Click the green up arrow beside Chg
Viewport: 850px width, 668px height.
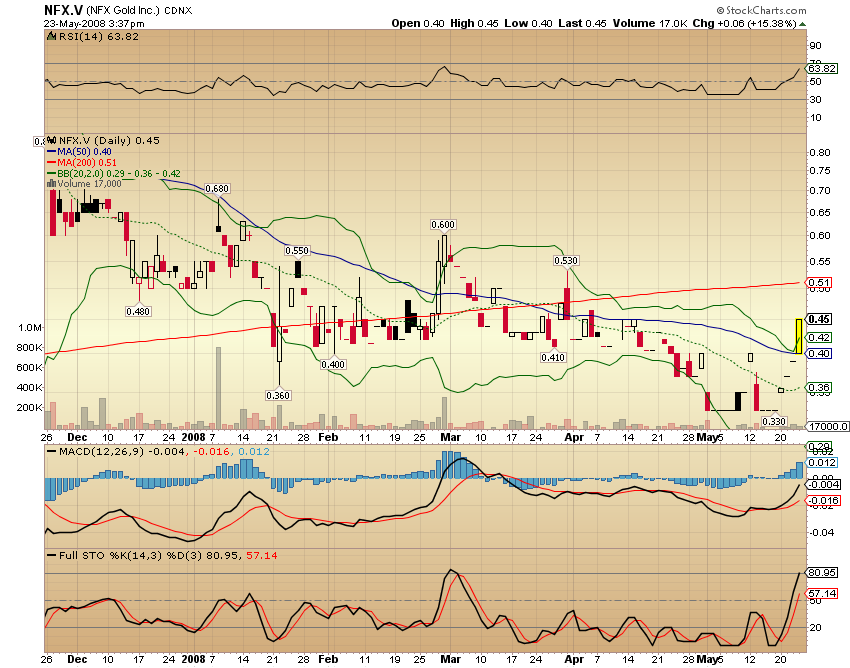pos(802,24)
